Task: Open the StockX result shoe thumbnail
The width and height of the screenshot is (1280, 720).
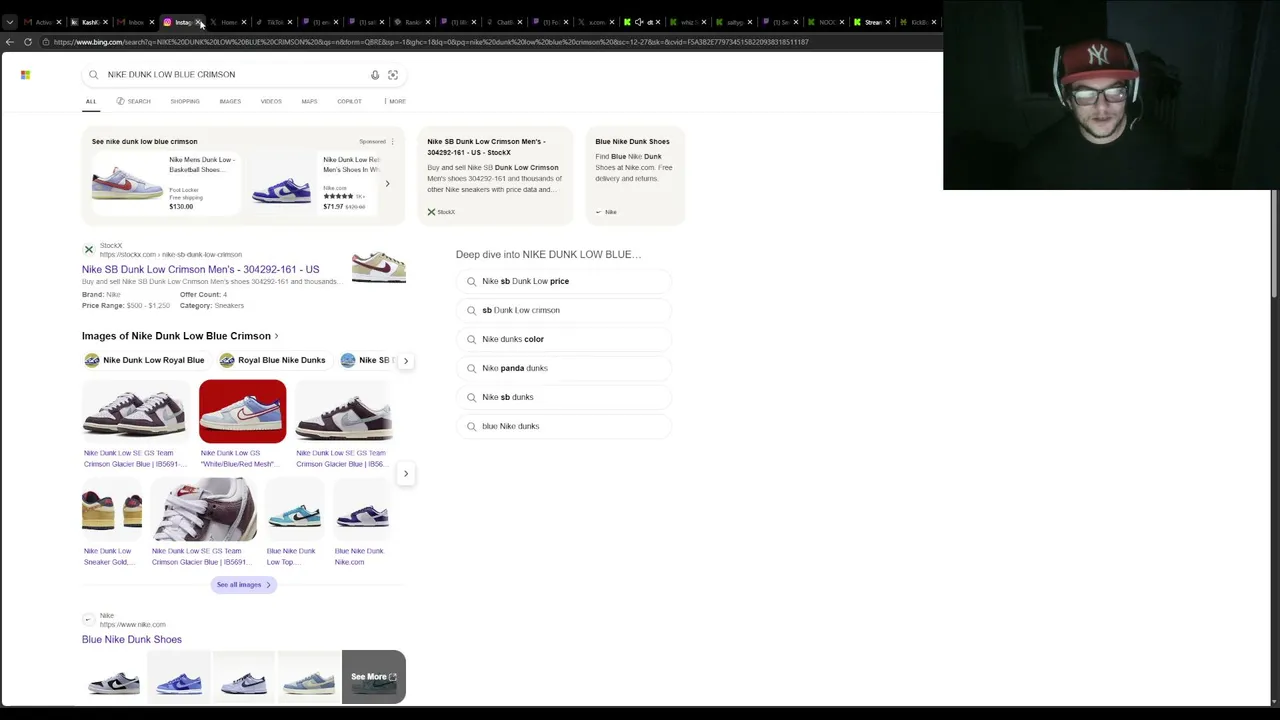Action: coord(379,266)
